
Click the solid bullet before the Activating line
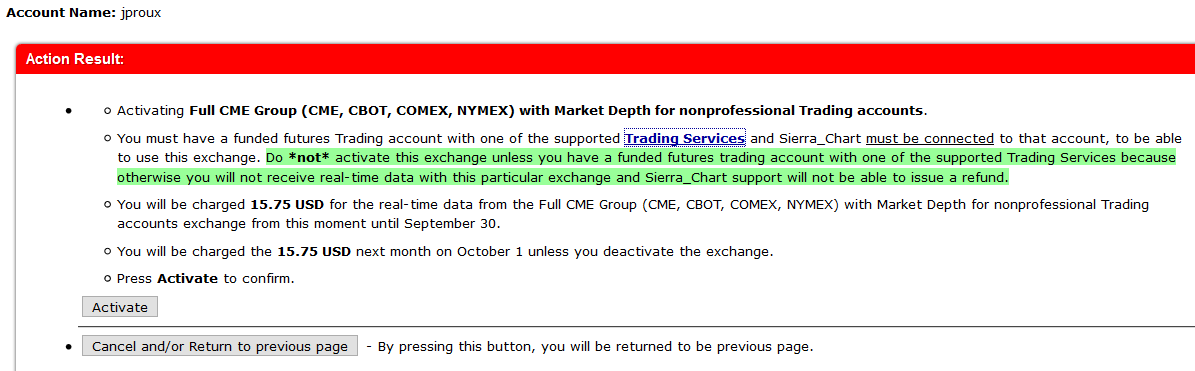point(69,111)
